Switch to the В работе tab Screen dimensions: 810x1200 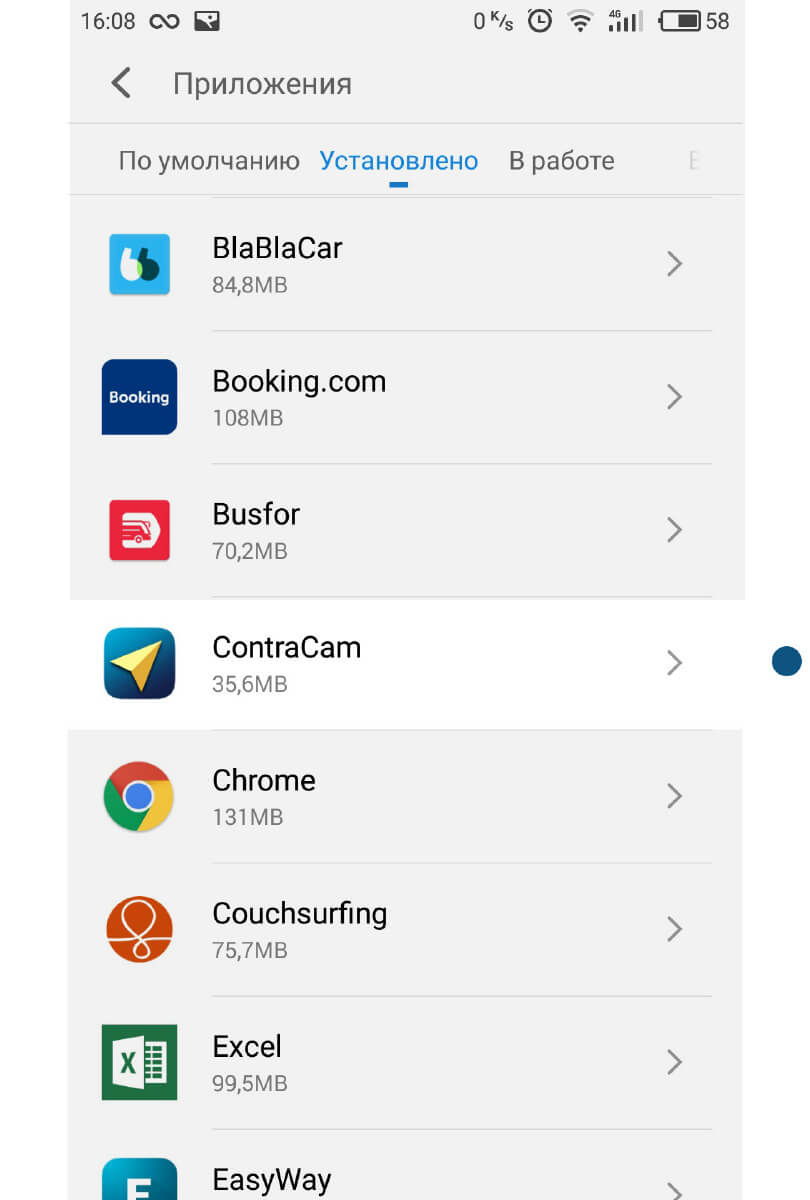pyautogui.click(x=562, y=161)
